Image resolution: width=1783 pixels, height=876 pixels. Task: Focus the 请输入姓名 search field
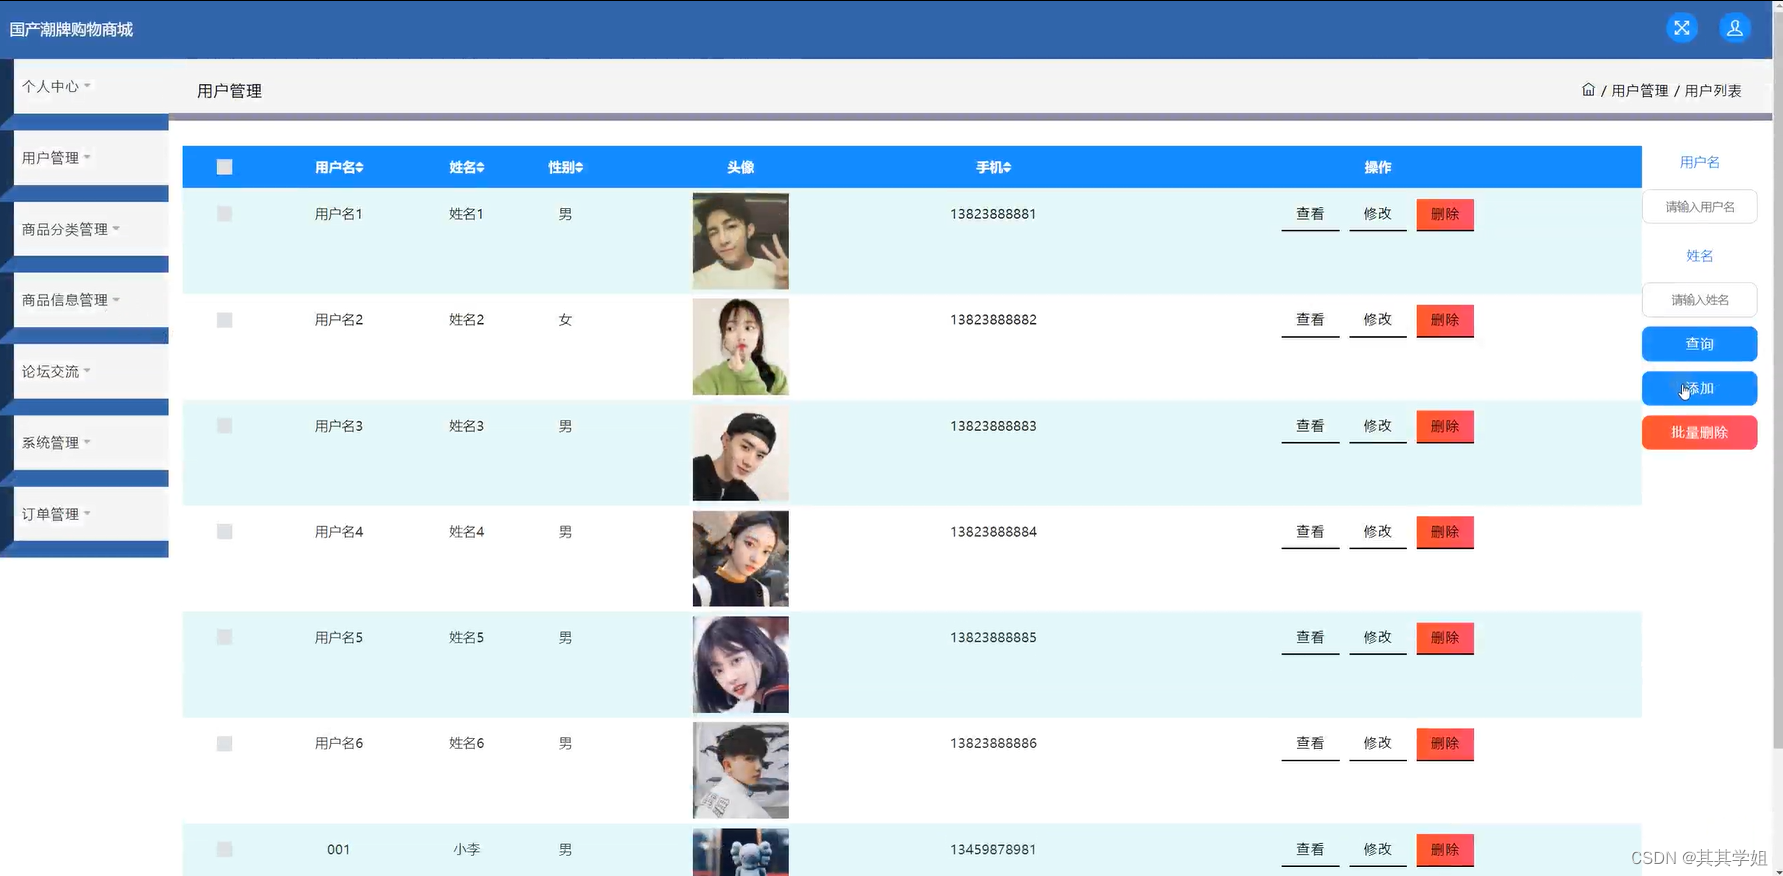pos(1699,300)
